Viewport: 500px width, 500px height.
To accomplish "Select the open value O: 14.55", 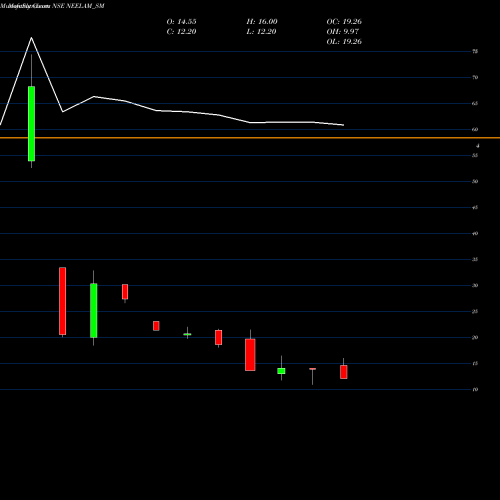I will [181, 22].
